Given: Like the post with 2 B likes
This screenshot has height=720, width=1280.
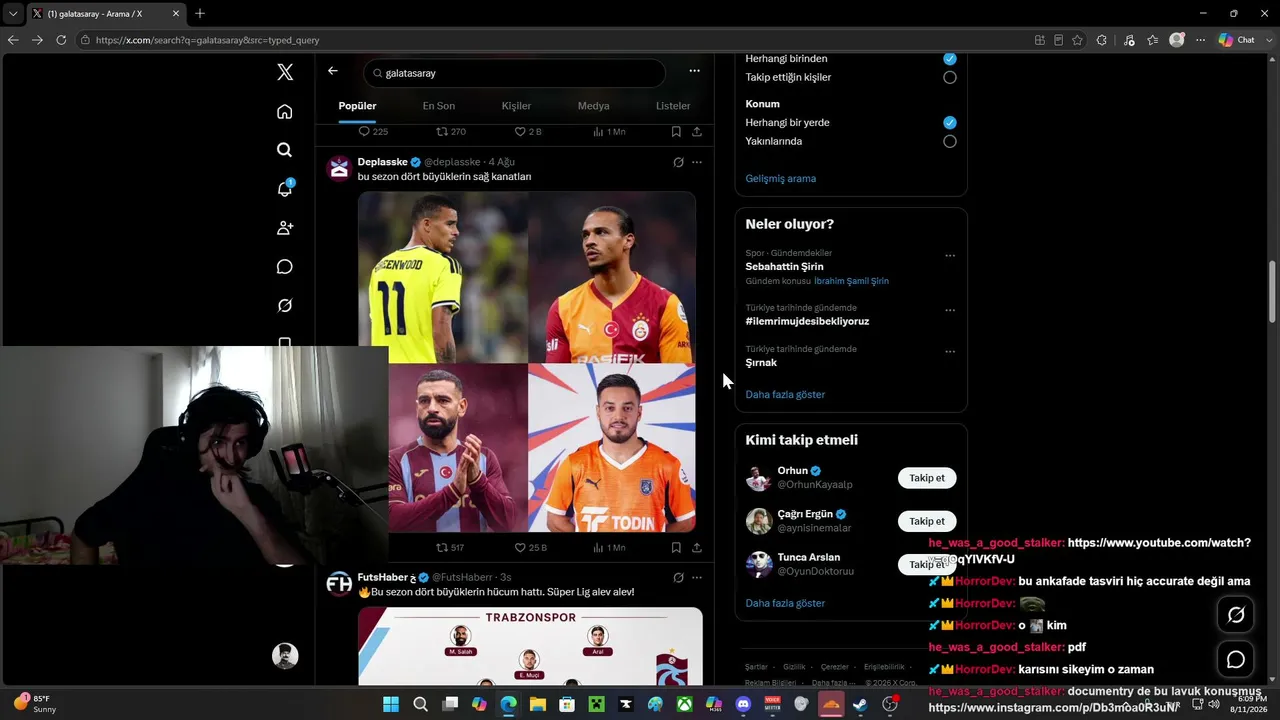Looking at the screenshot, I should [x=528, y=132].
